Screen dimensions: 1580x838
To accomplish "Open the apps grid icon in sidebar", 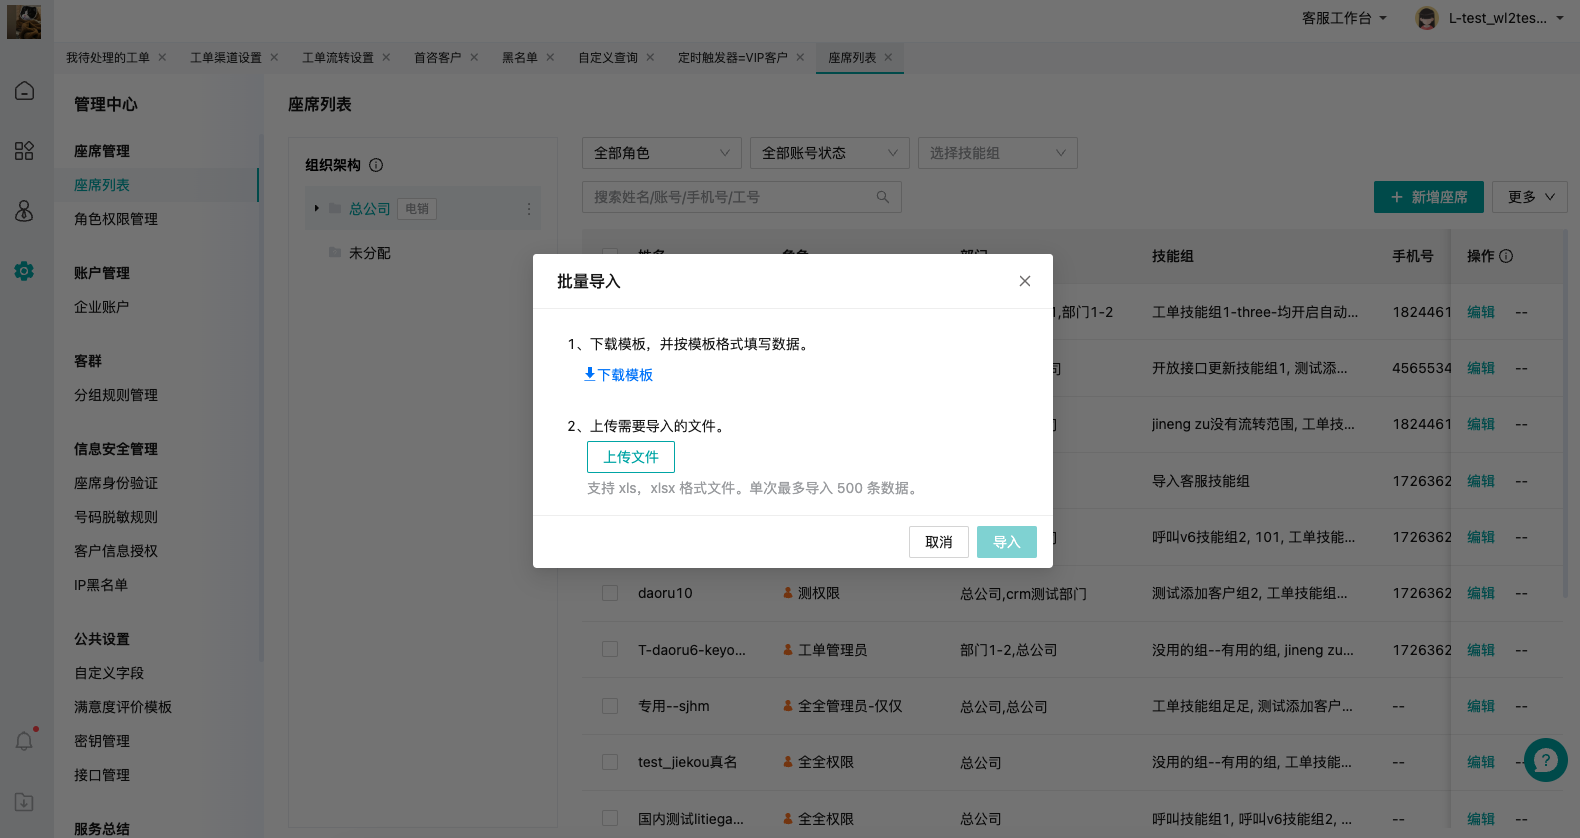I will click(x=24, y=151).
